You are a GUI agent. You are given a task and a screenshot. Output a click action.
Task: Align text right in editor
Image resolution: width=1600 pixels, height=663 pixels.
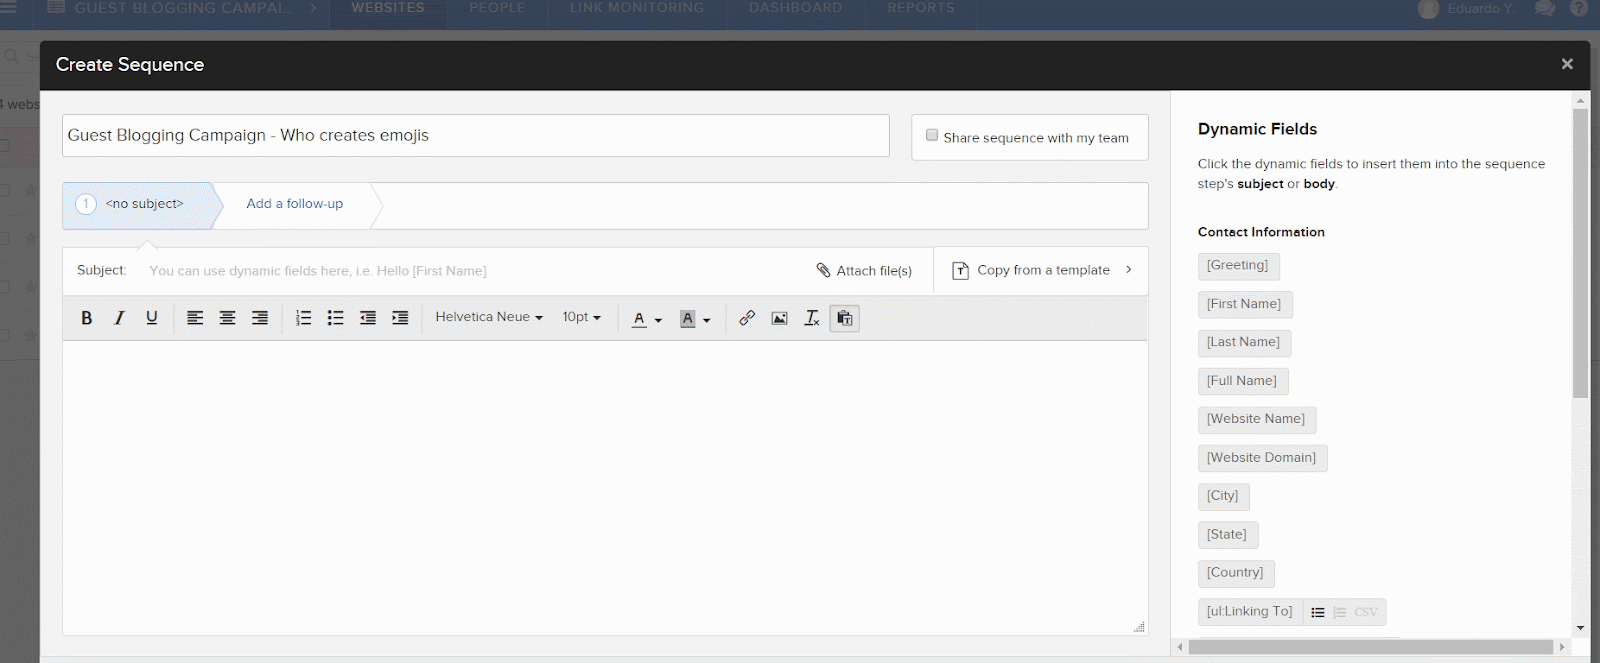coord(260,318)
